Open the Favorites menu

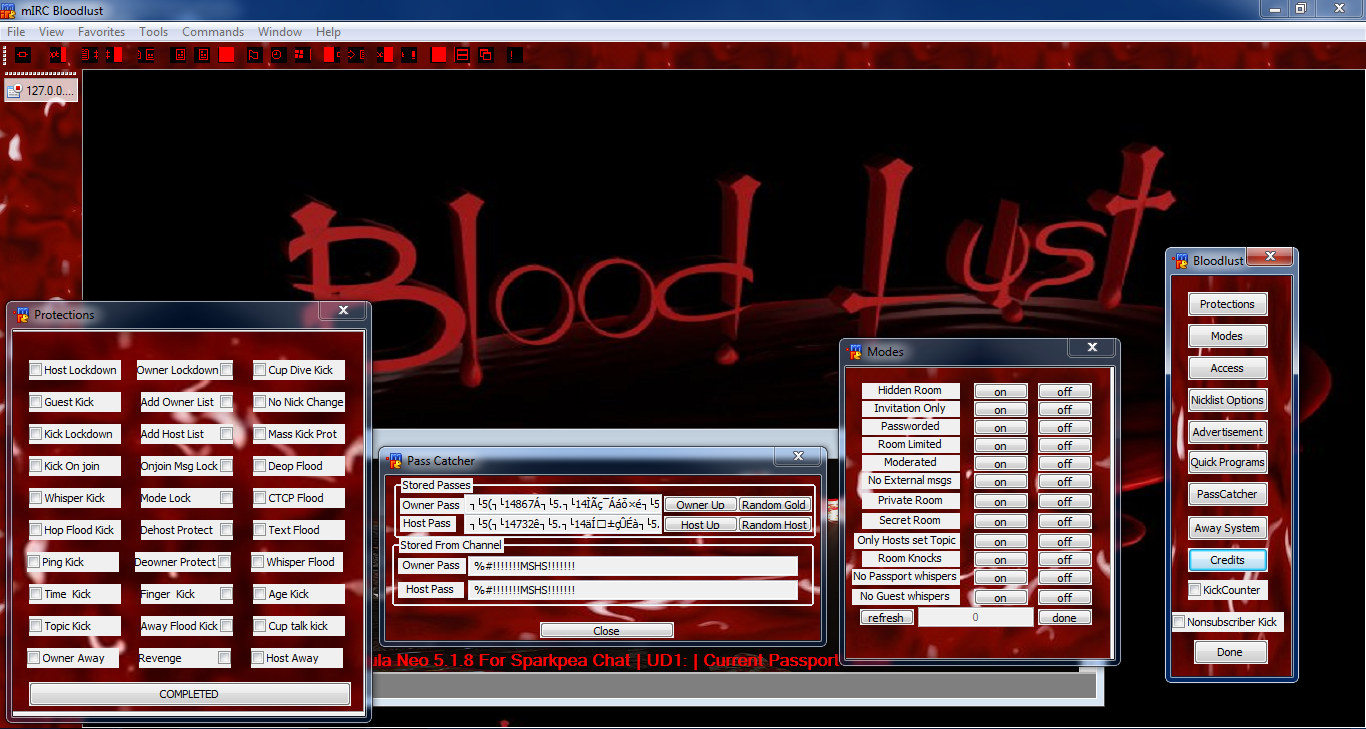tap(101, 32)
